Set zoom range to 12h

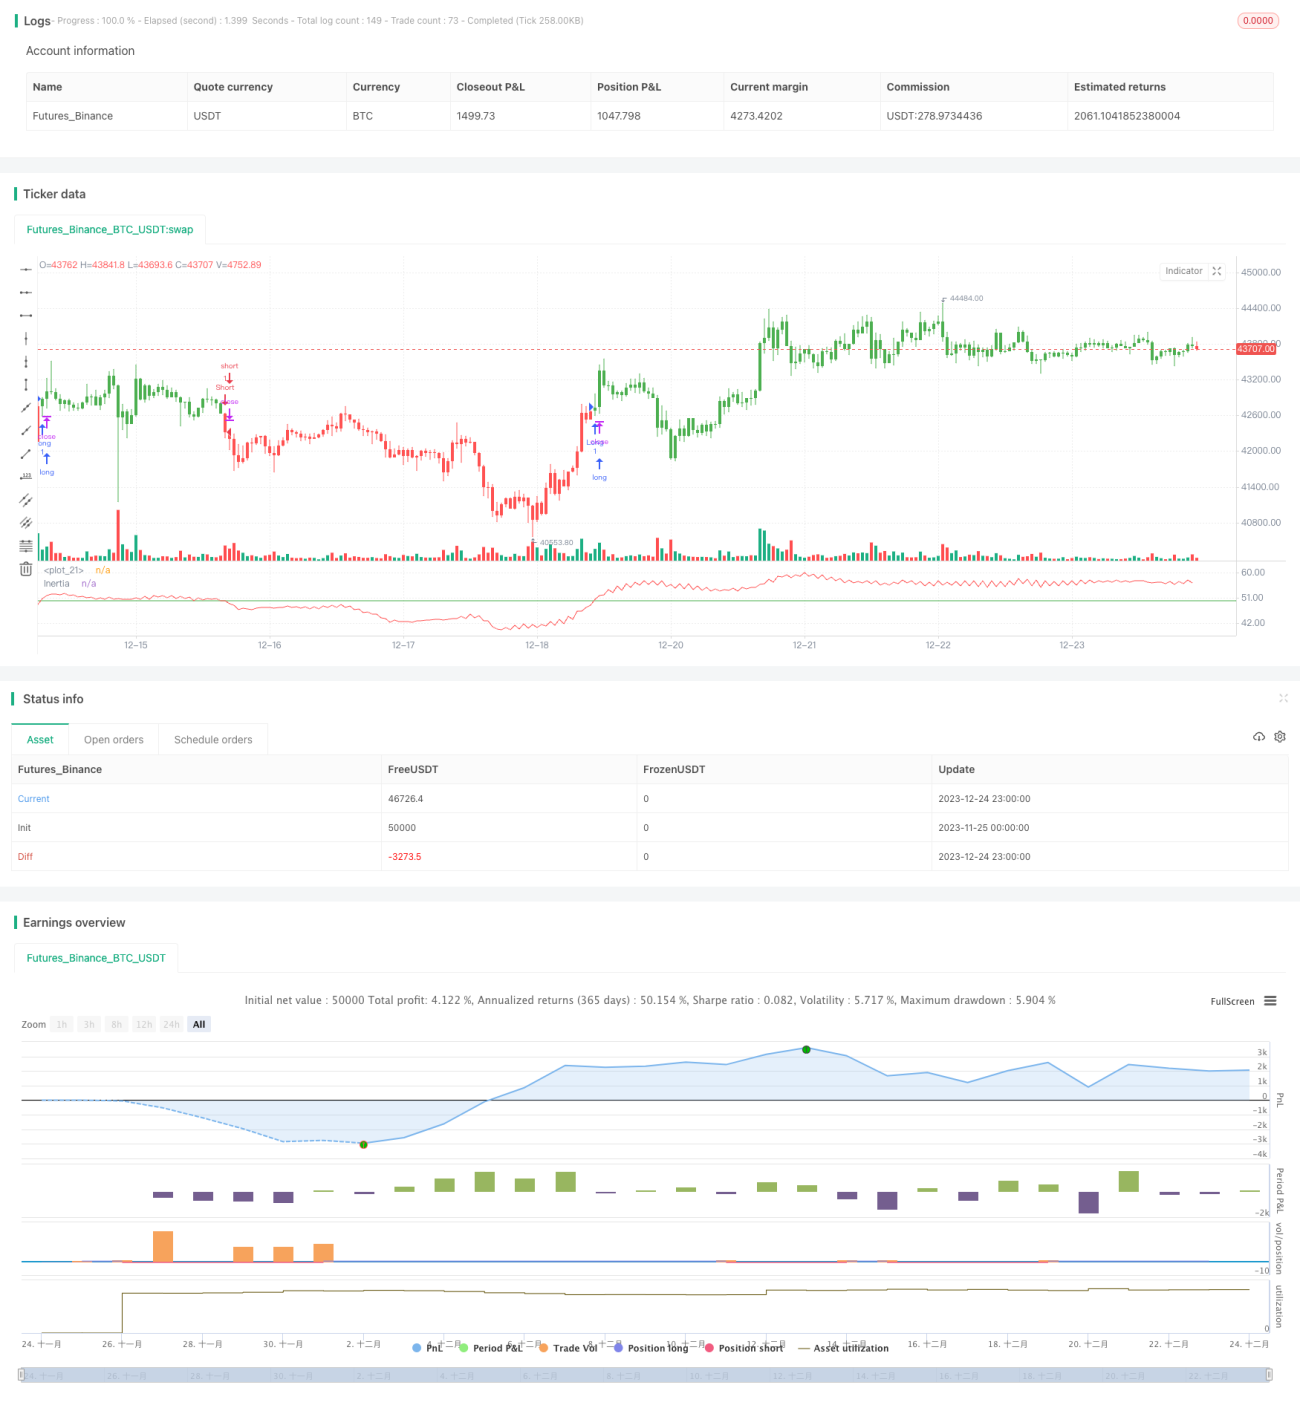pyautogui.click(x=144, y=1024)
